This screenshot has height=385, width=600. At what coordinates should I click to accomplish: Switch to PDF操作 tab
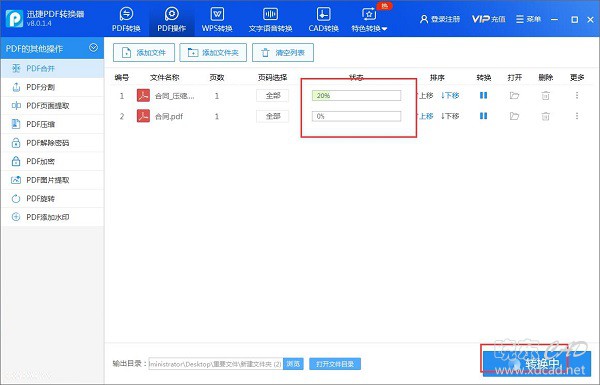click(x=171, y=19)
